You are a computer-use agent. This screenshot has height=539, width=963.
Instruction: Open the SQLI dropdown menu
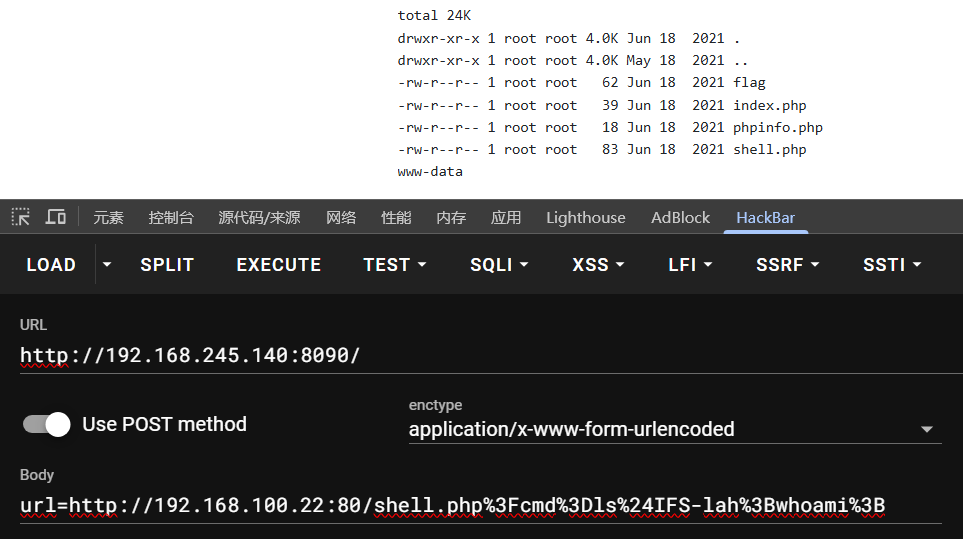point(499,265)
